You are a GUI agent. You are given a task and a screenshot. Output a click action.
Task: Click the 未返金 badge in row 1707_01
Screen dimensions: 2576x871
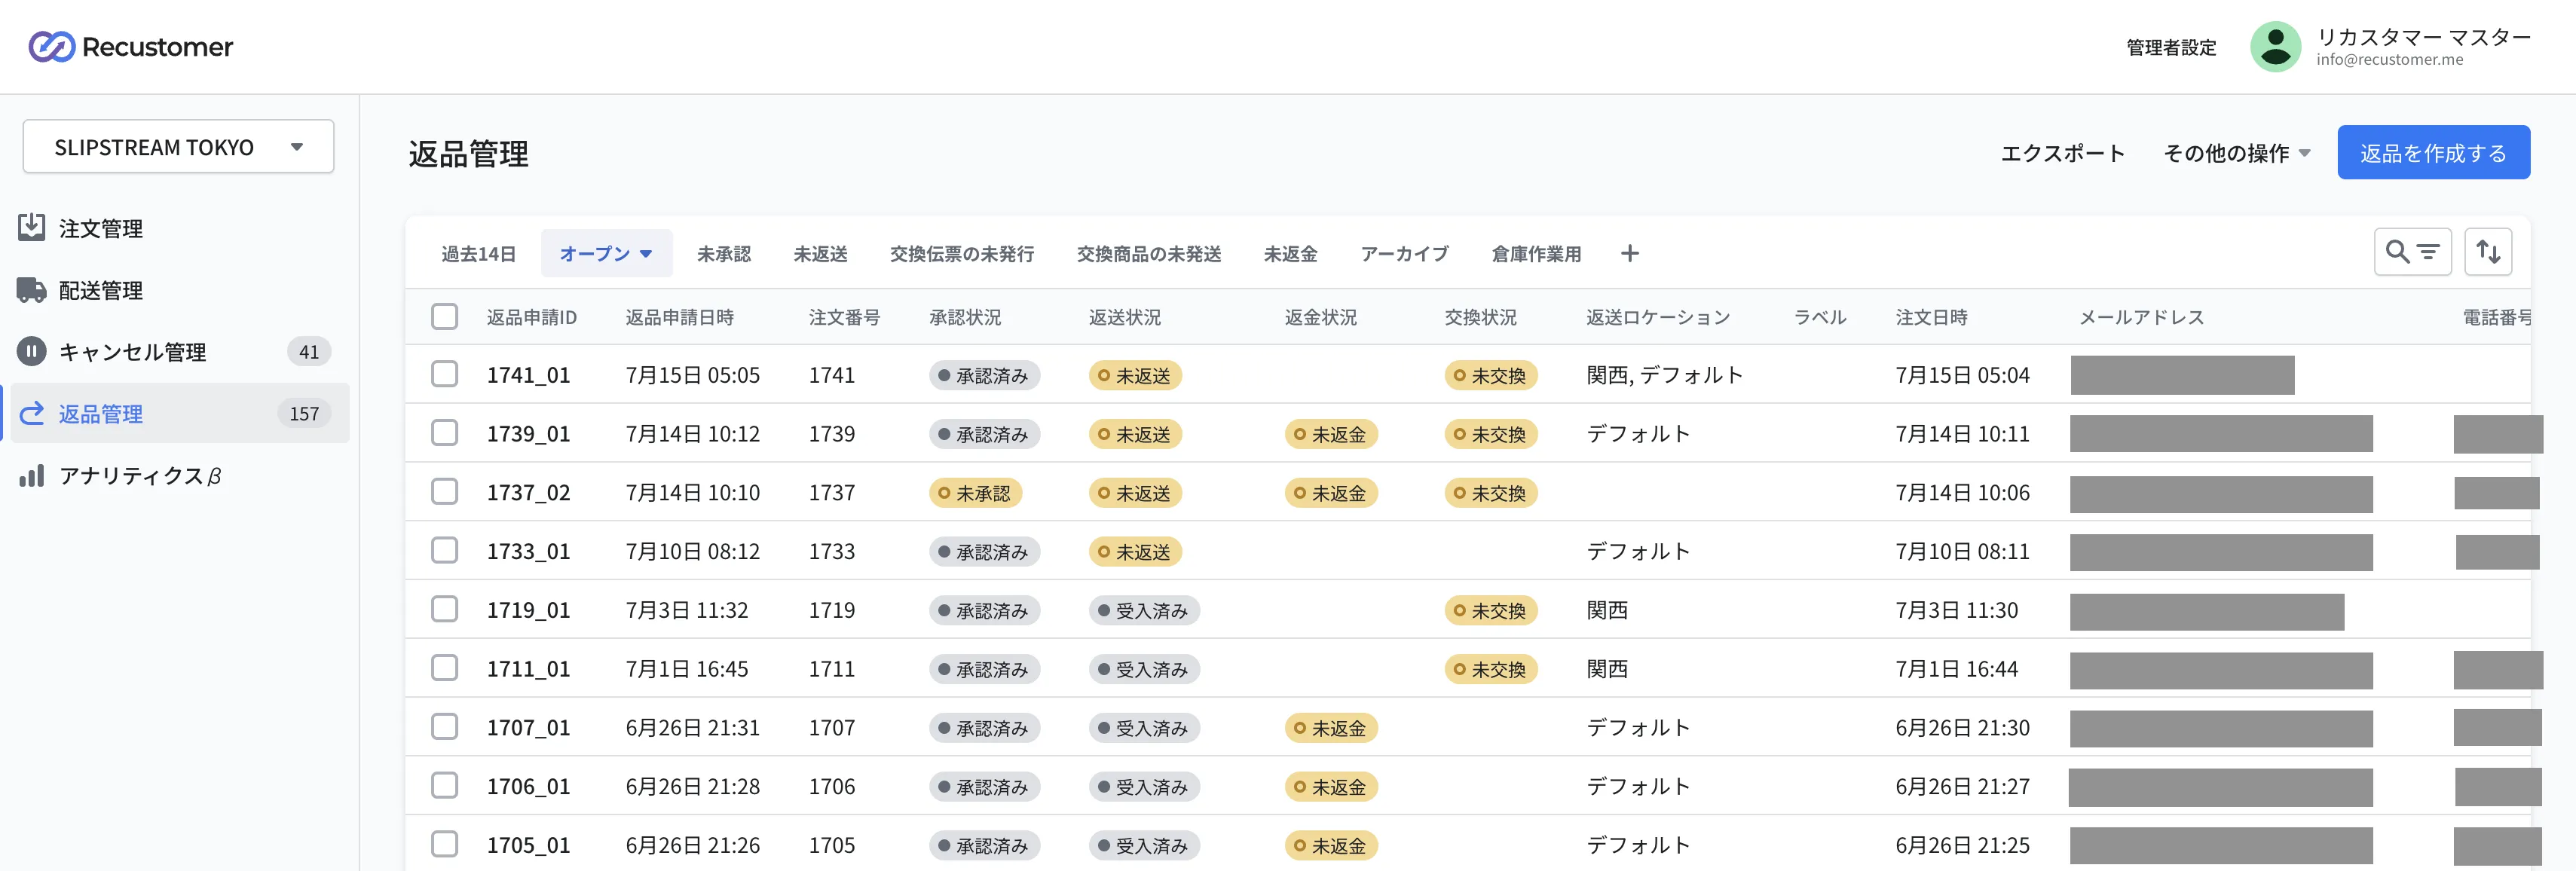[x=1331, y=728]
